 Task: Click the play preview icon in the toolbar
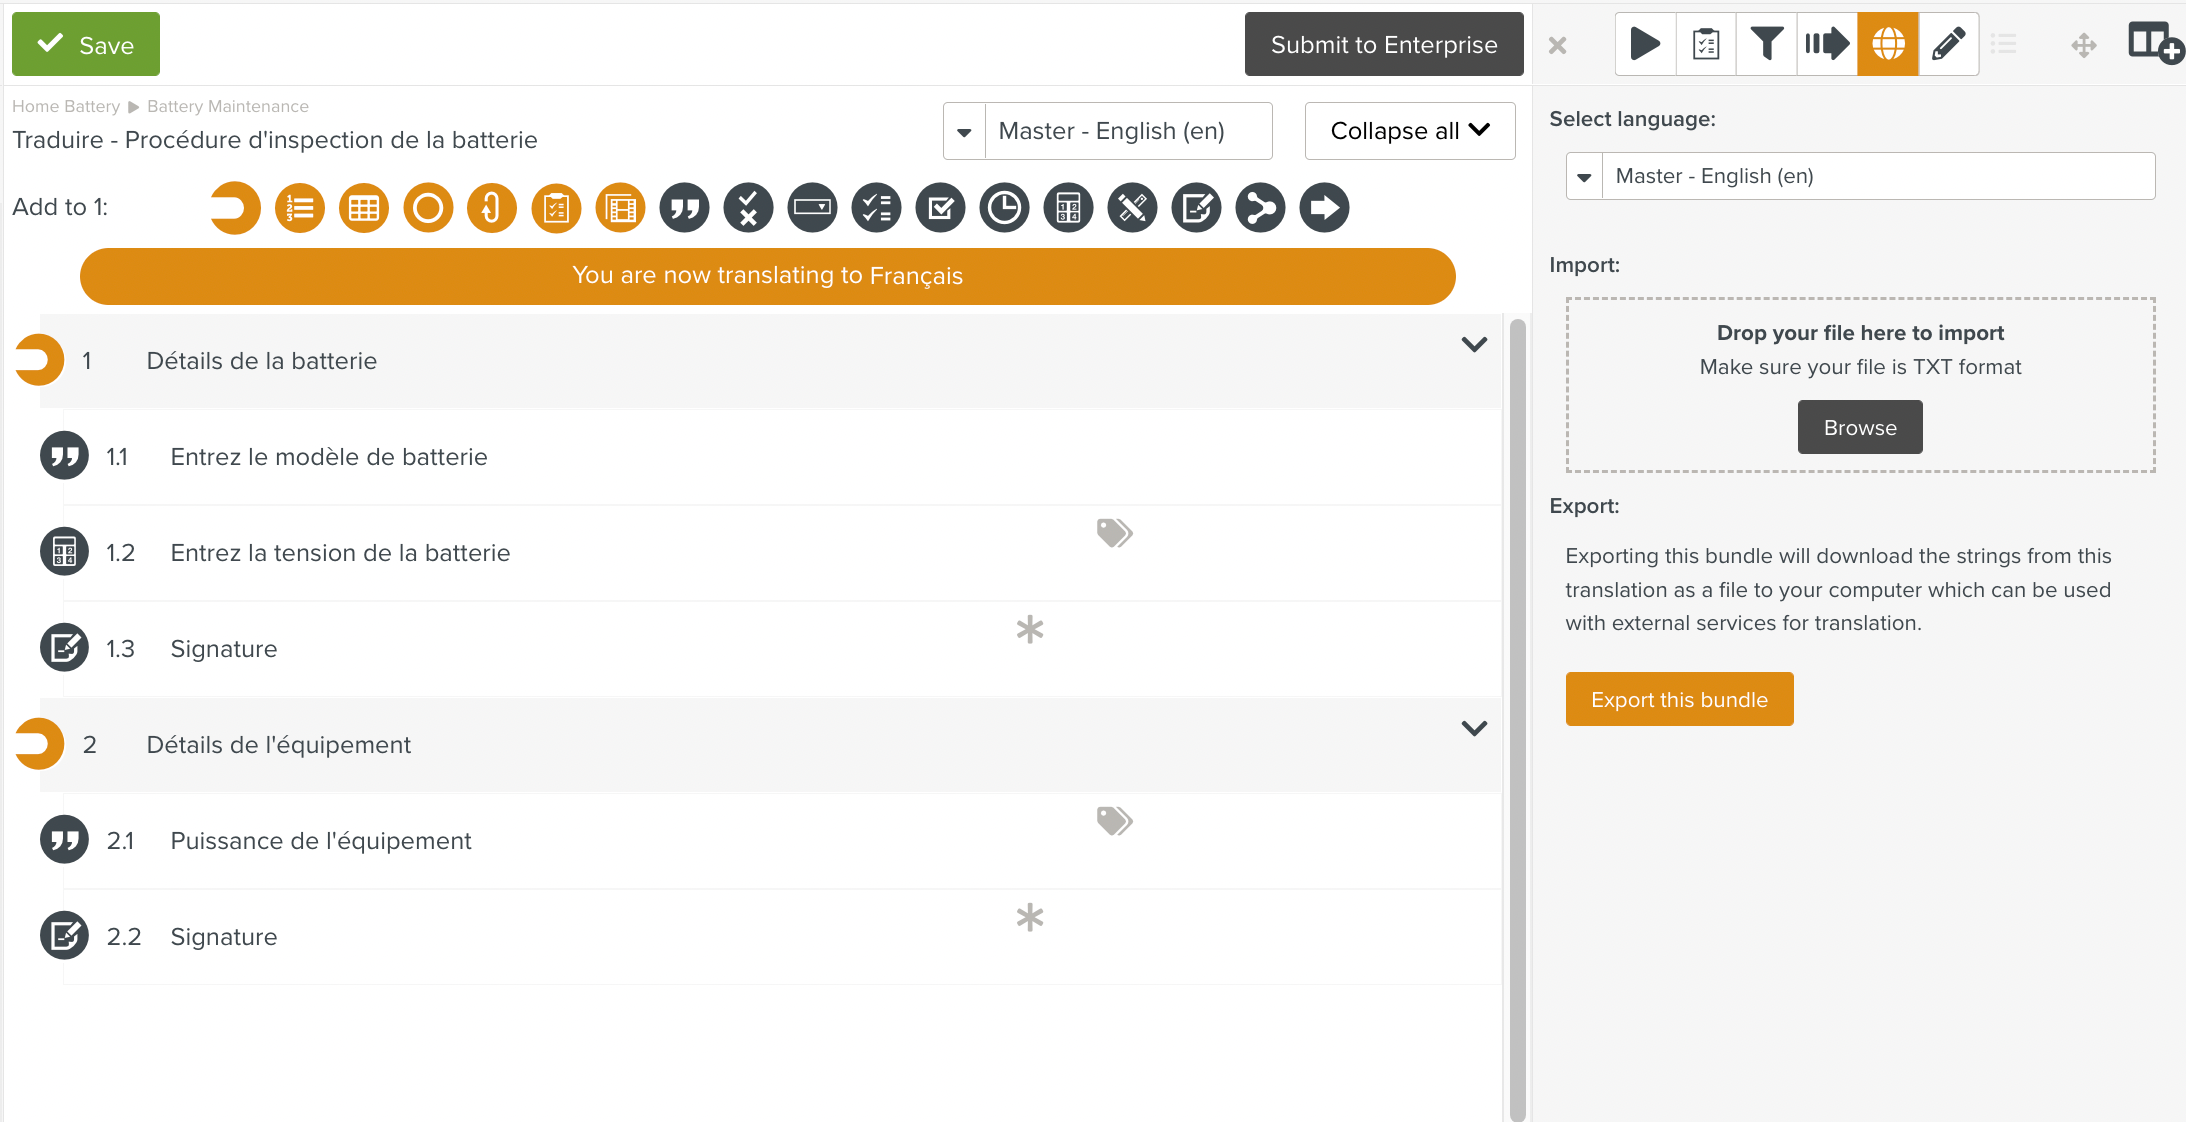click(x=1645, y=44)
